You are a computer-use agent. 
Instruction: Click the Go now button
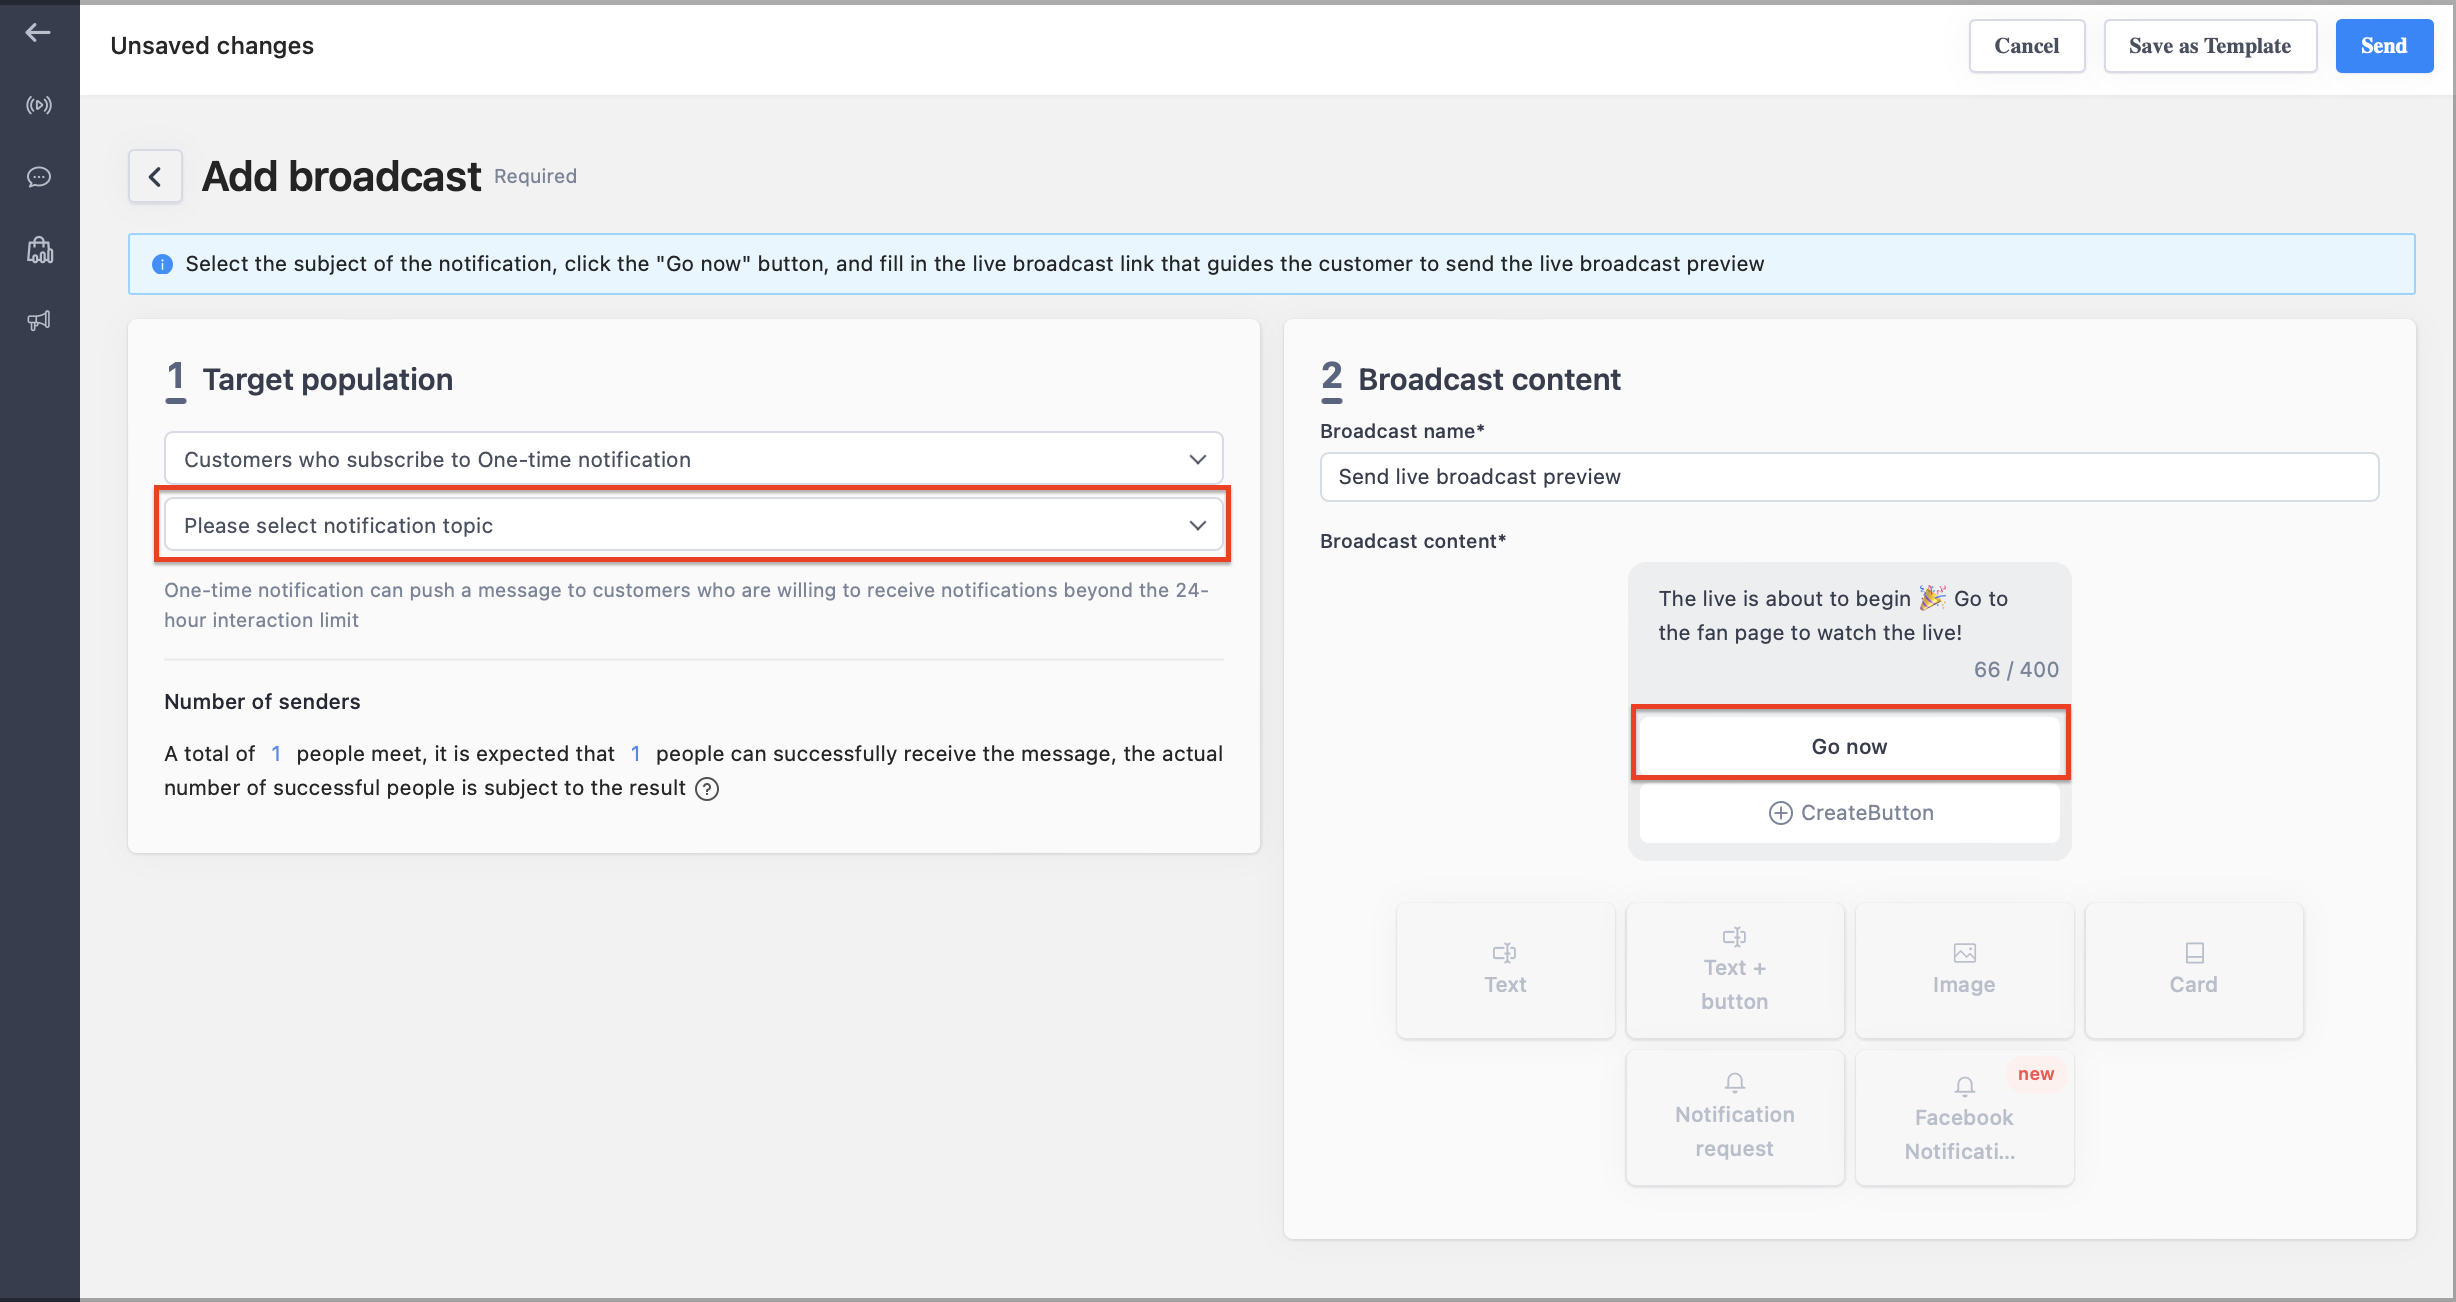pyautogui.click(x=1850, y=746)
